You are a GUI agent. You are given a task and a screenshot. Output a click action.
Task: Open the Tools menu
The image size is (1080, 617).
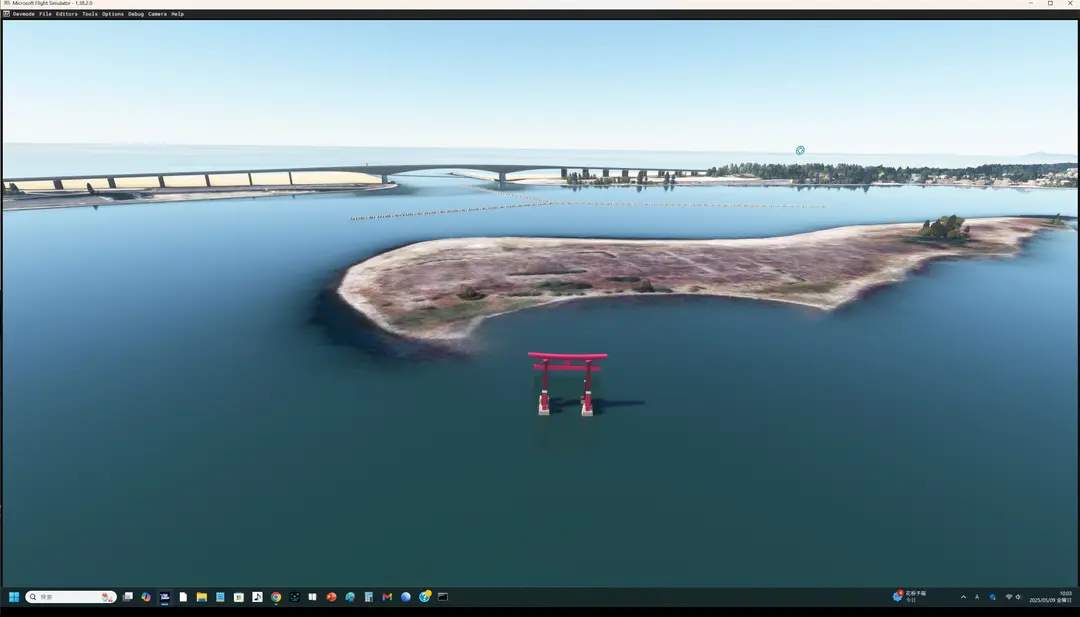tap(90, 14)
